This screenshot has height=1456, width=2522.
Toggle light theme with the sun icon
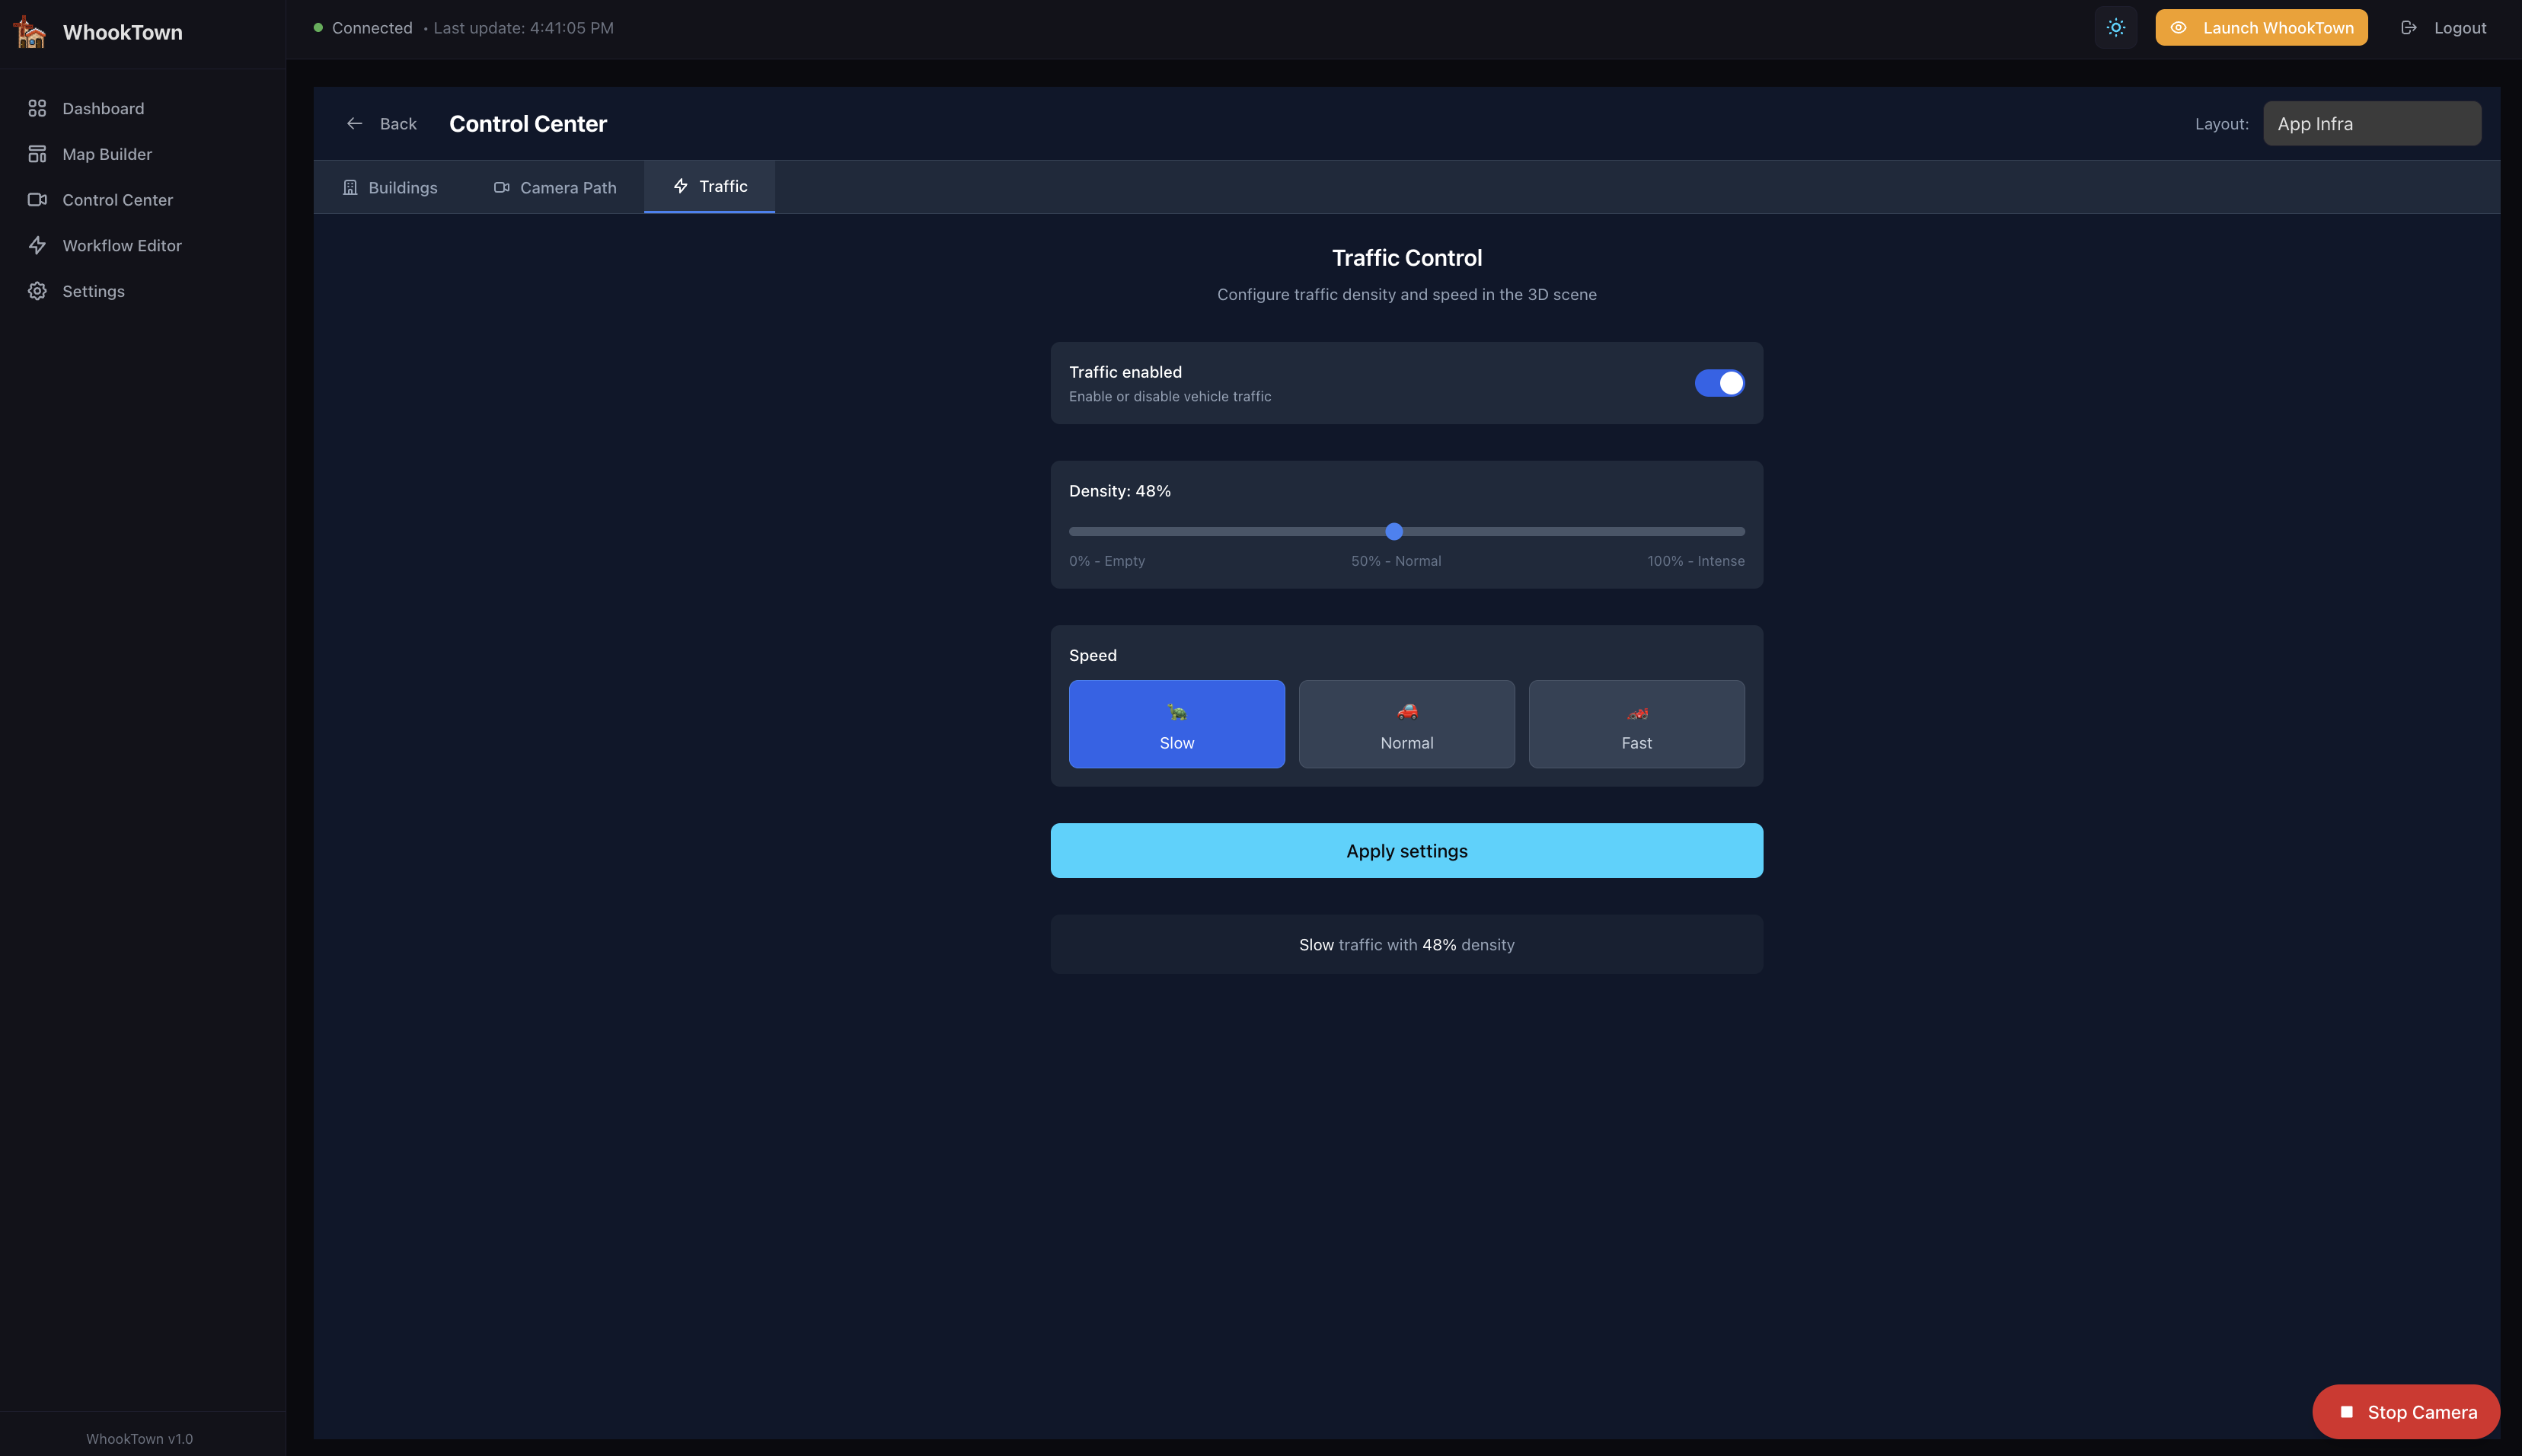tap(2115, 28)
